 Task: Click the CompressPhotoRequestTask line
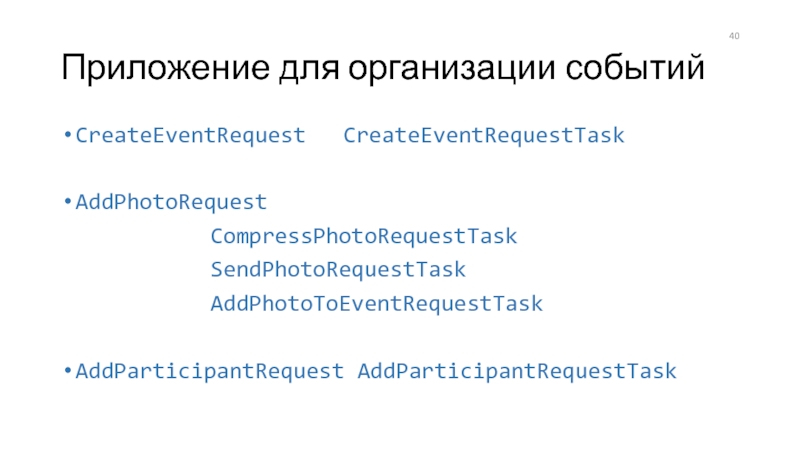click(364, 236)
